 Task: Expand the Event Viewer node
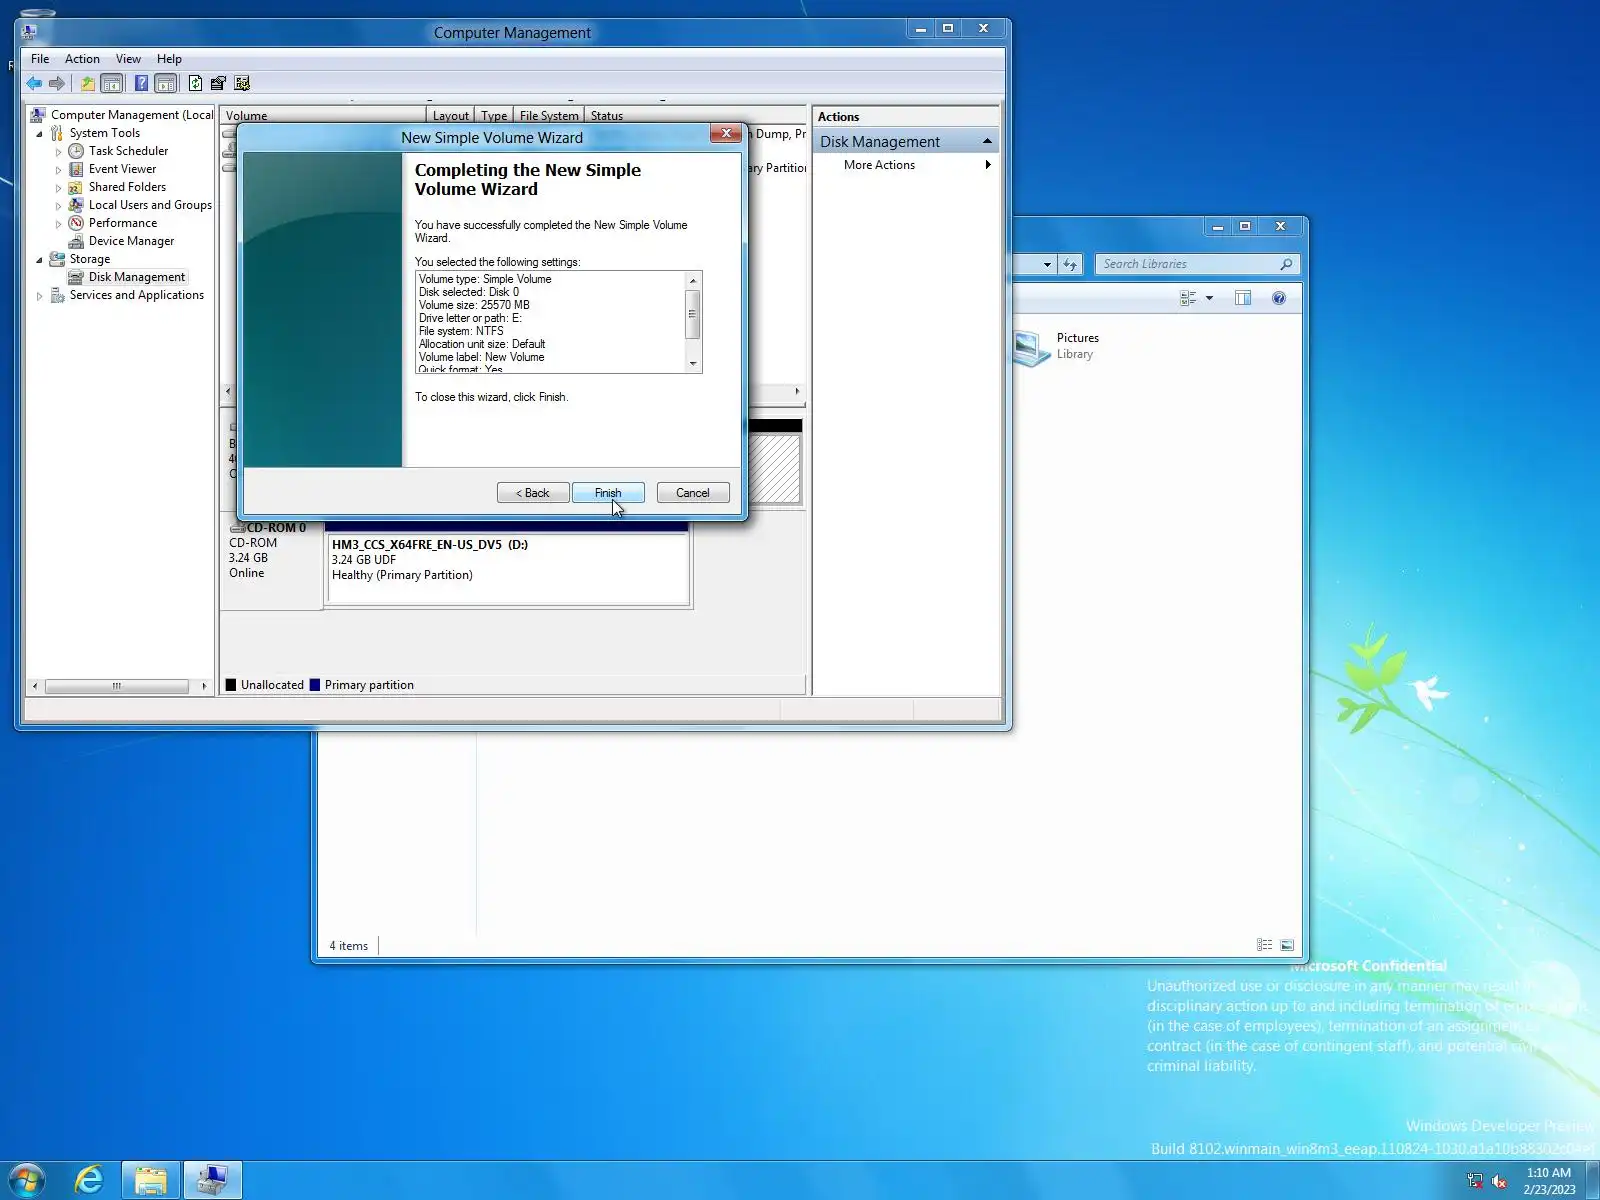(58, 170)
